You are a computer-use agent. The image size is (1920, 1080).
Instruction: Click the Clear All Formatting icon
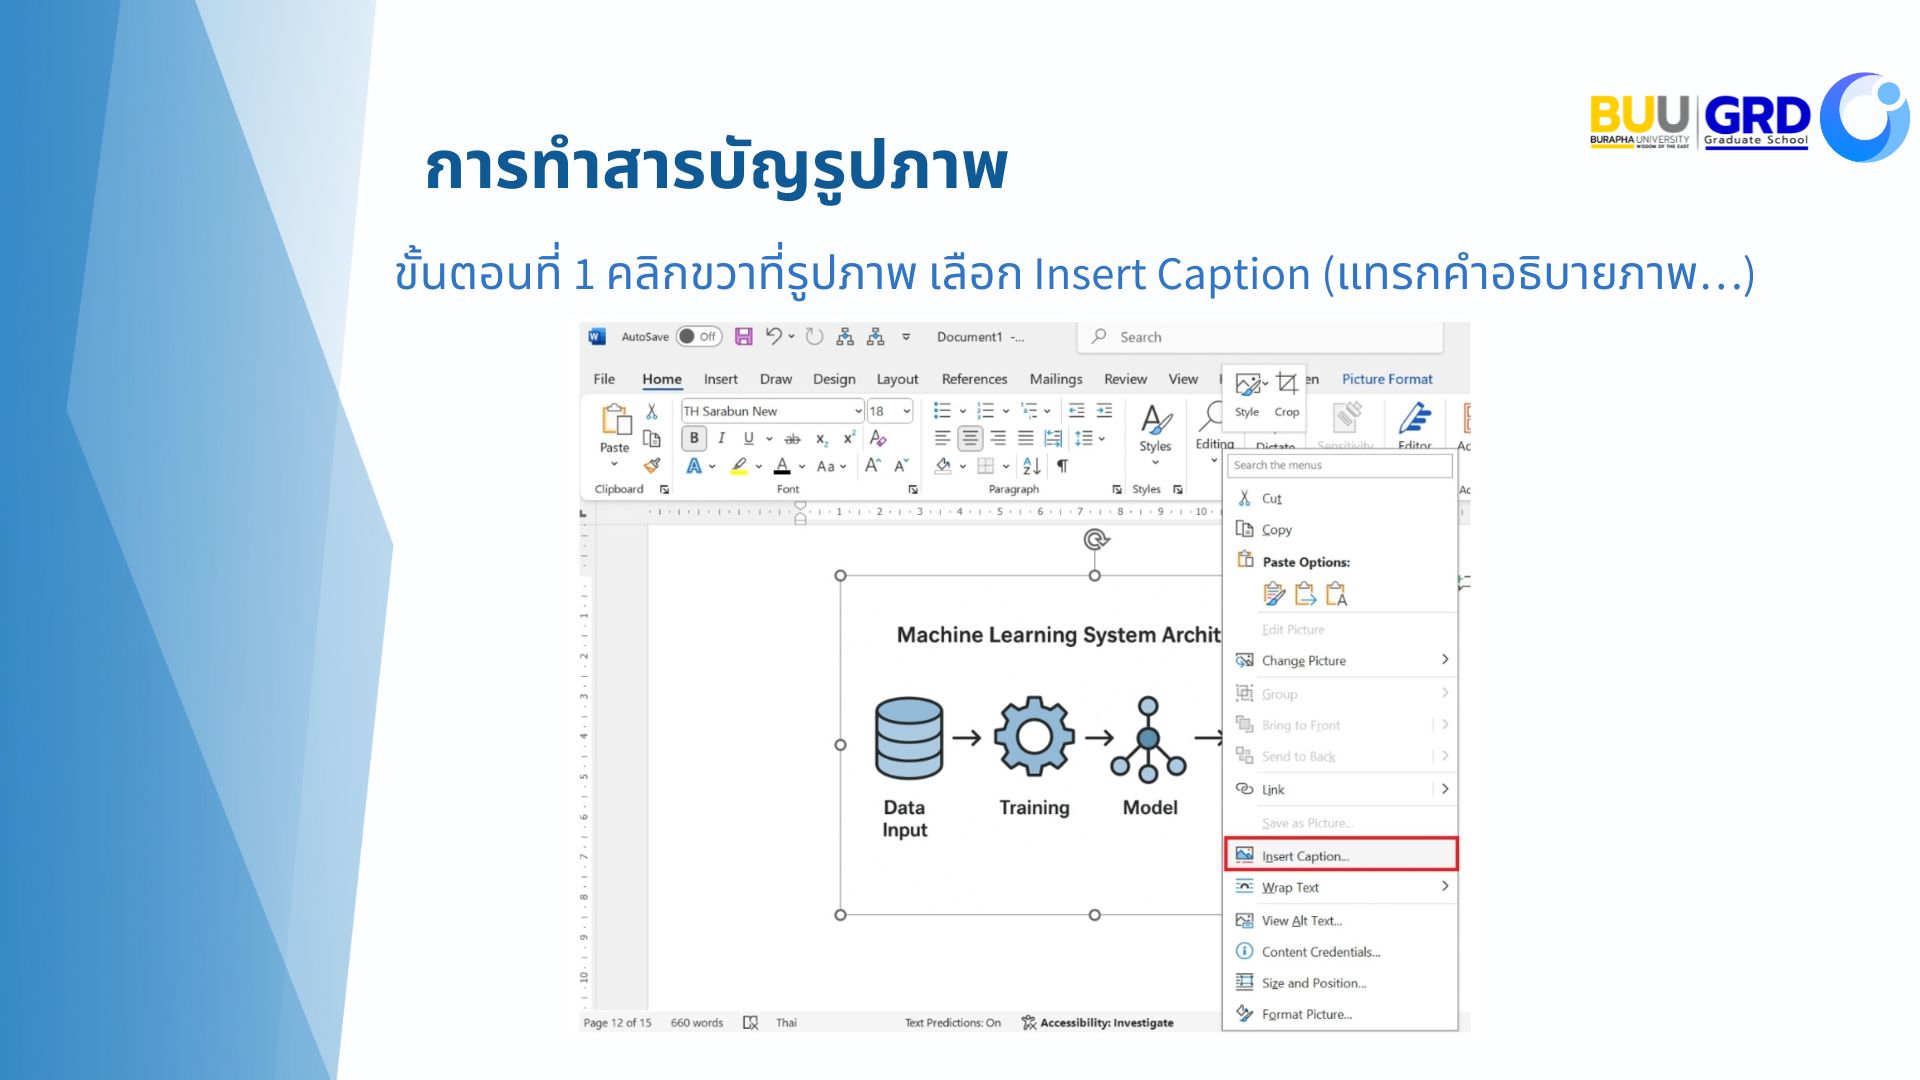878,438
